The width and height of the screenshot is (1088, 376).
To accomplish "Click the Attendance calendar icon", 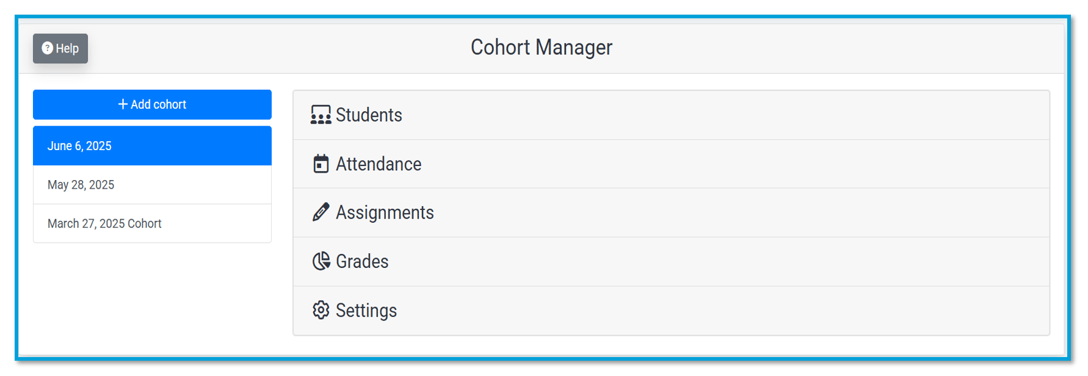I will (321, 164).
